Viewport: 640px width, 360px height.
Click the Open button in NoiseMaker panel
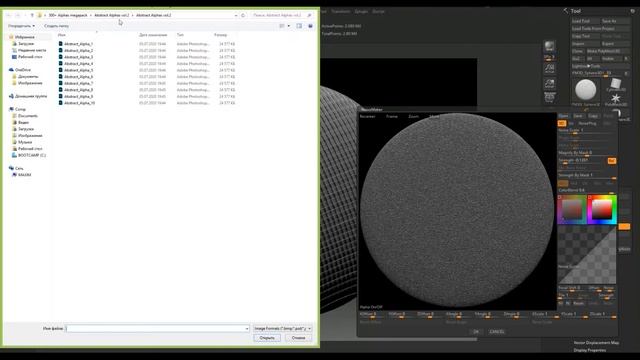563,116
